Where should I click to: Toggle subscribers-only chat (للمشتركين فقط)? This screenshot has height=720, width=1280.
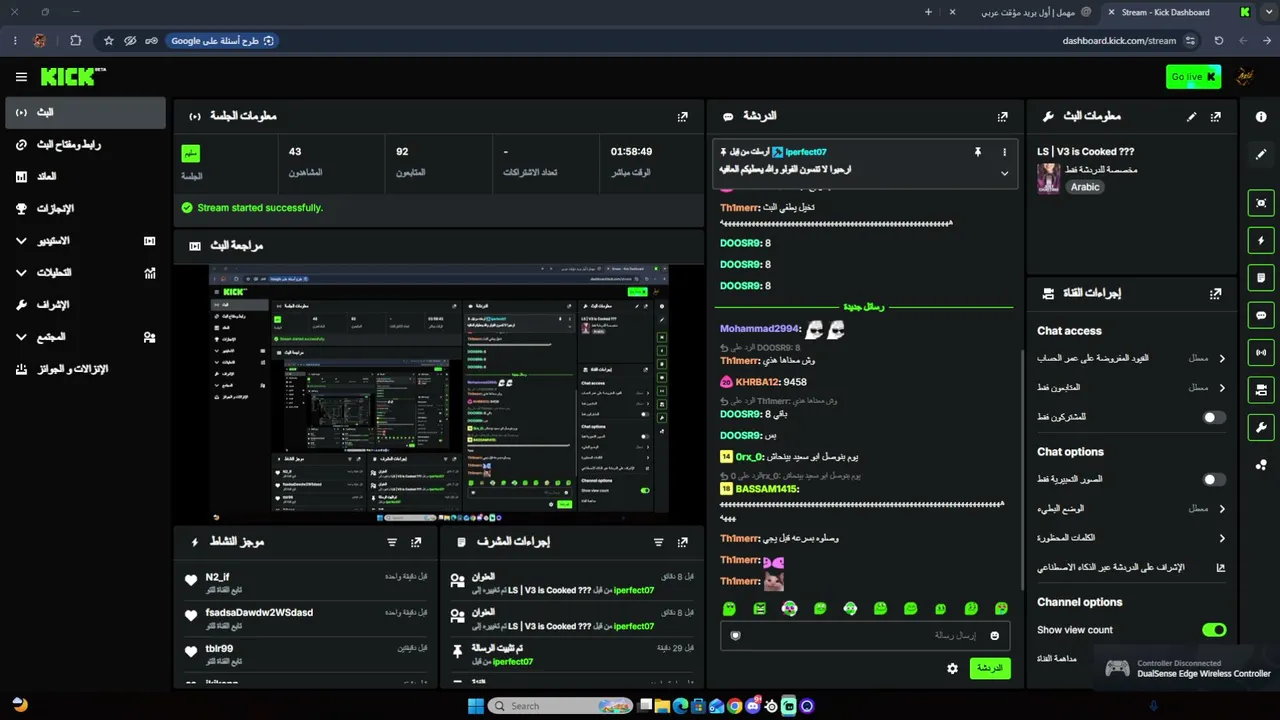tap(1214, 417)
